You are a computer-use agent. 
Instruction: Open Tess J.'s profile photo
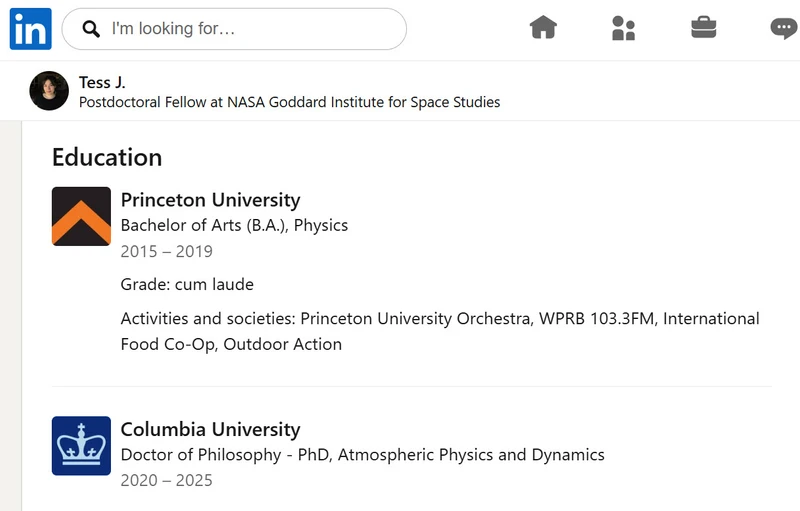[x=49, y=91]
